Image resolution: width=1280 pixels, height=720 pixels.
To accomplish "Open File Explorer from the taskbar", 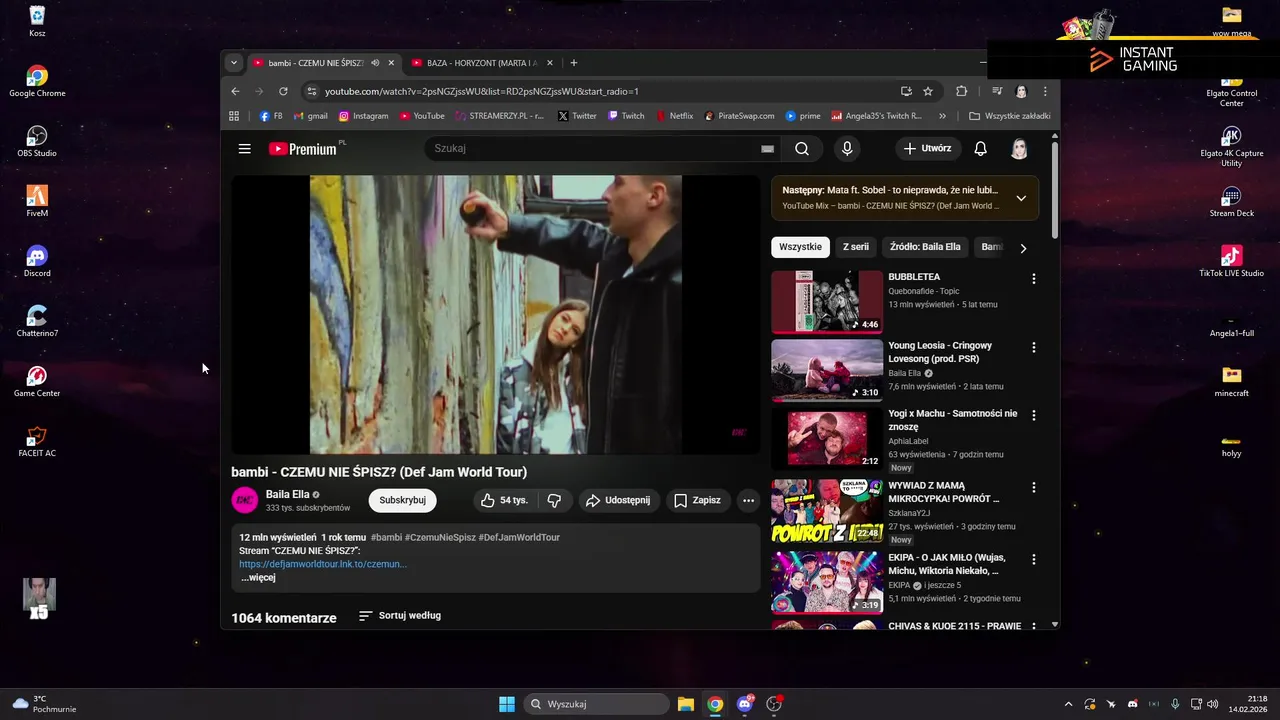I will coord(686,704).
